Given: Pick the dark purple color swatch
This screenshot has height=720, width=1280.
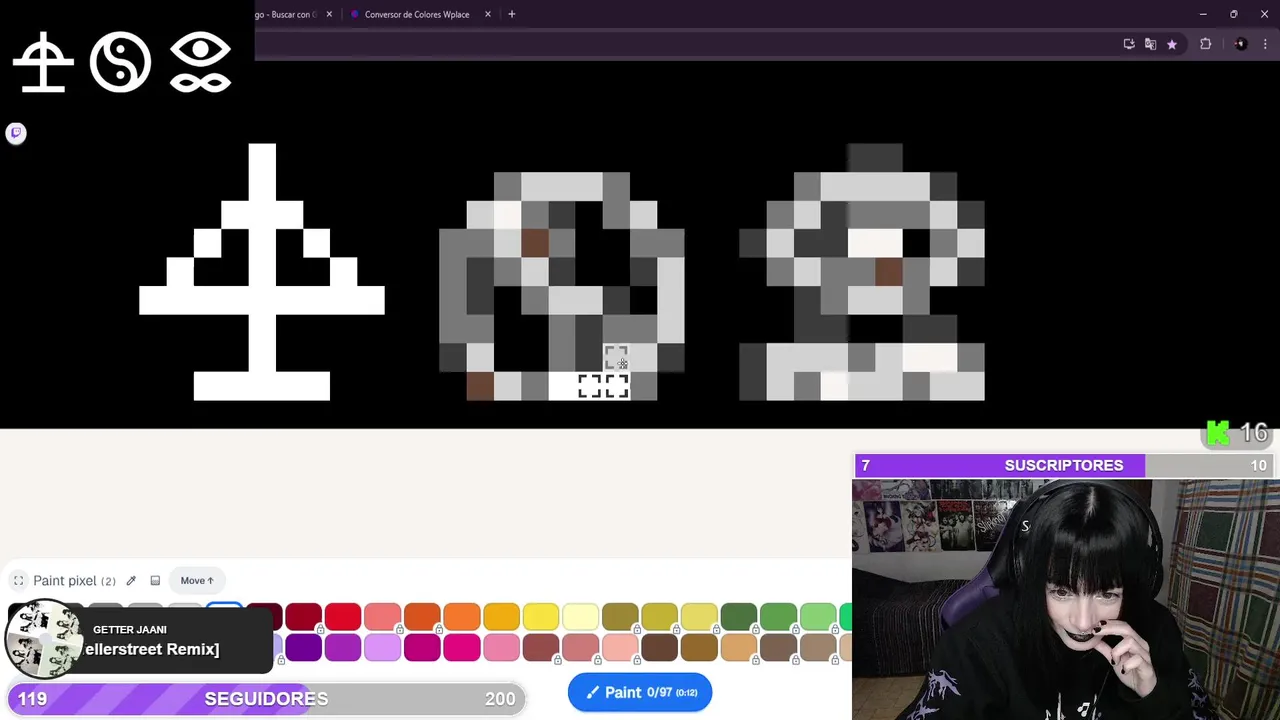Looking at the screenshot, I should tap(303, 648).
